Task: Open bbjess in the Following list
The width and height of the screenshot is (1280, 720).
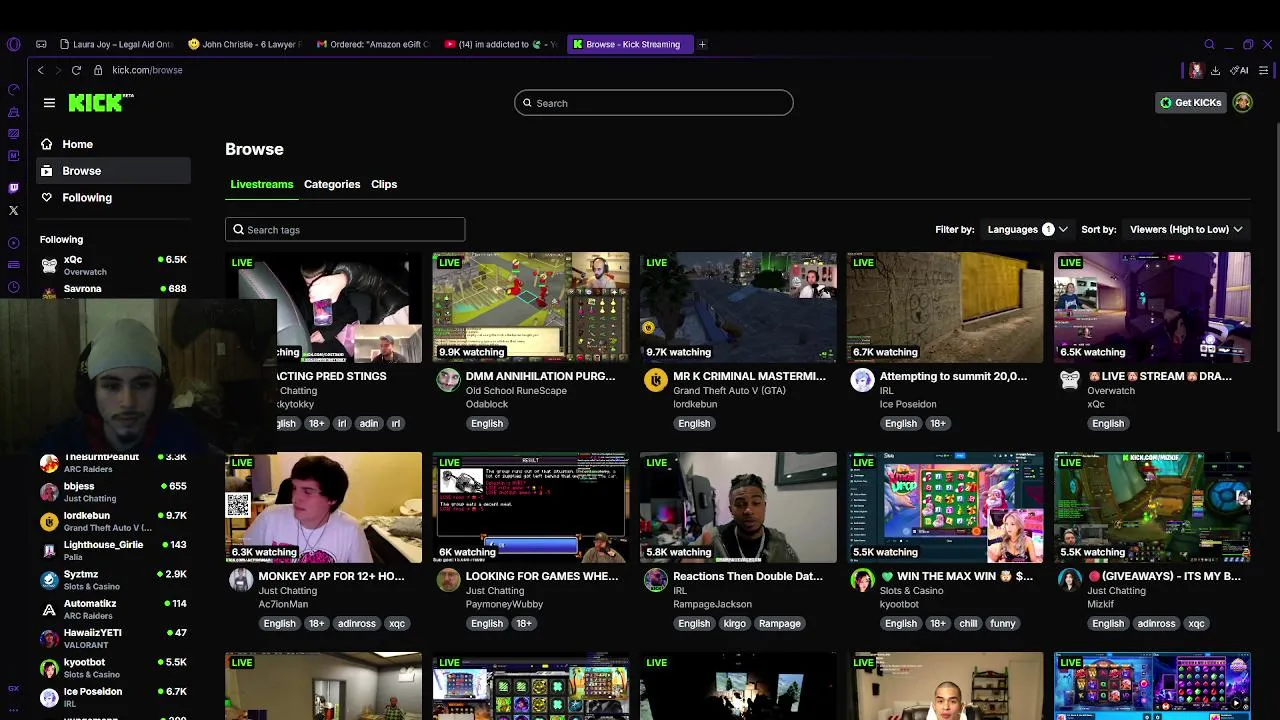Action: coord(113,492)
